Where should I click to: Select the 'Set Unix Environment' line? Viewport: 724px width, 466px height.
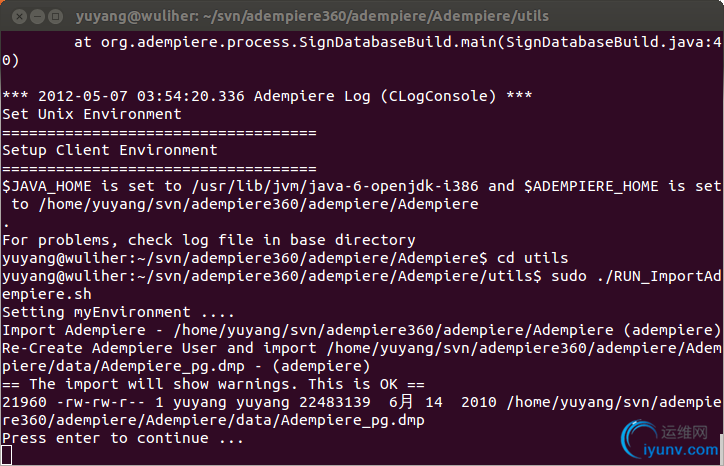92,114
